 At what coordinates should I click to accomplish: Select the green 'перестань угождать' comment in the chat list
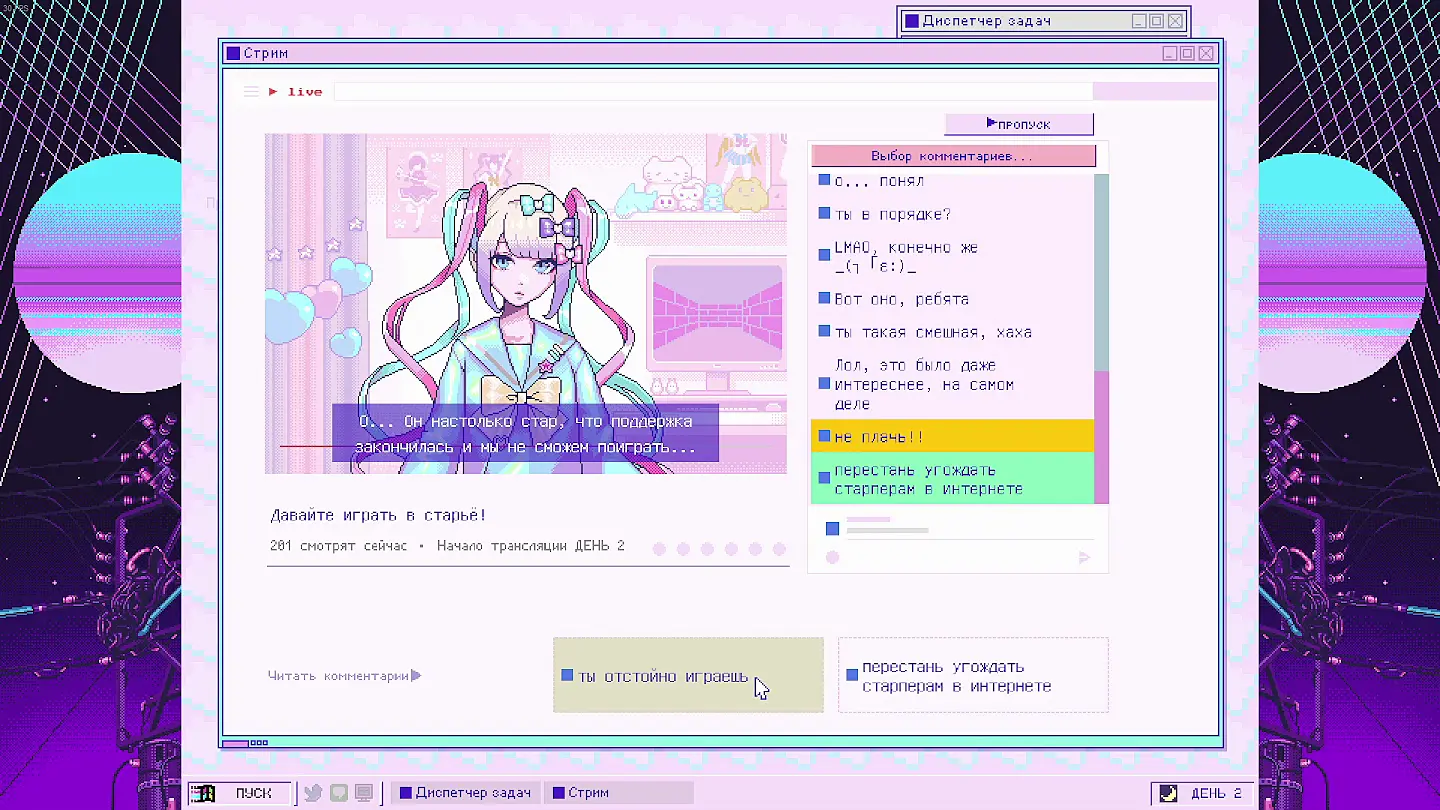(x=952, y=479)
